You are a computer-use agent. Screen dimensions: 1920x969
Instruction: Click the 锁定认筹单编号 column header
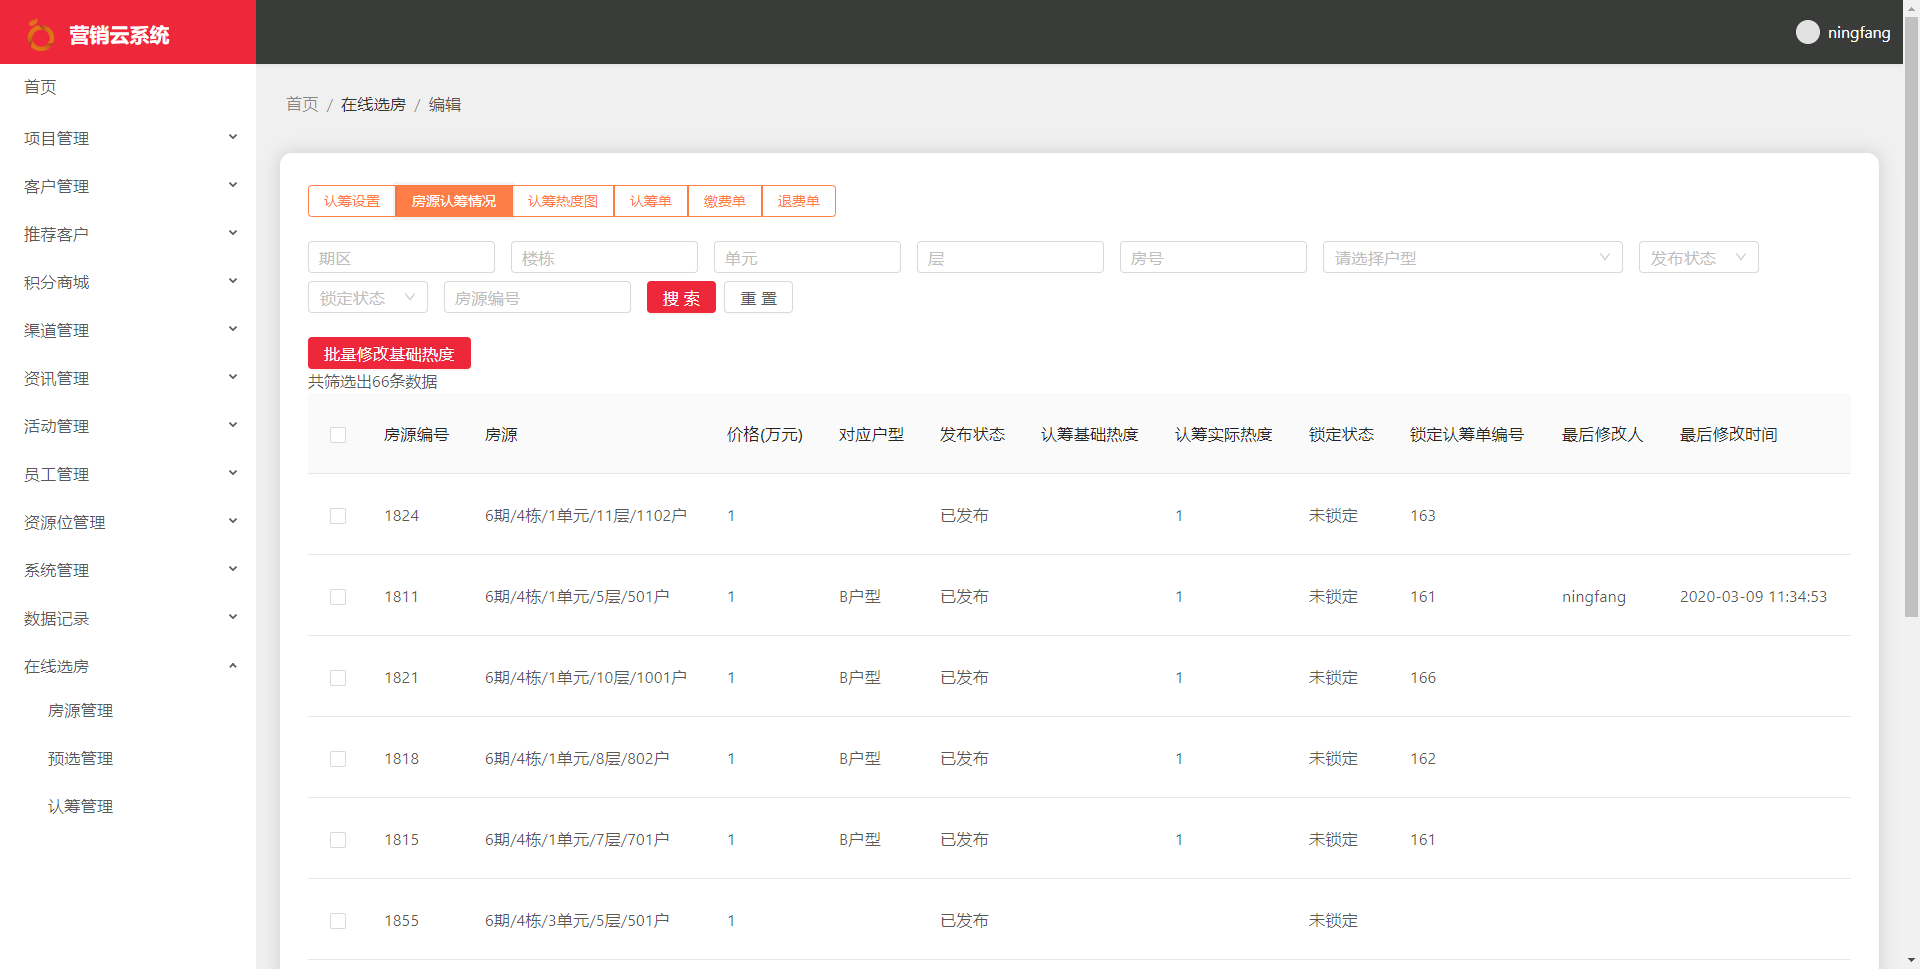pos(1467,435)
